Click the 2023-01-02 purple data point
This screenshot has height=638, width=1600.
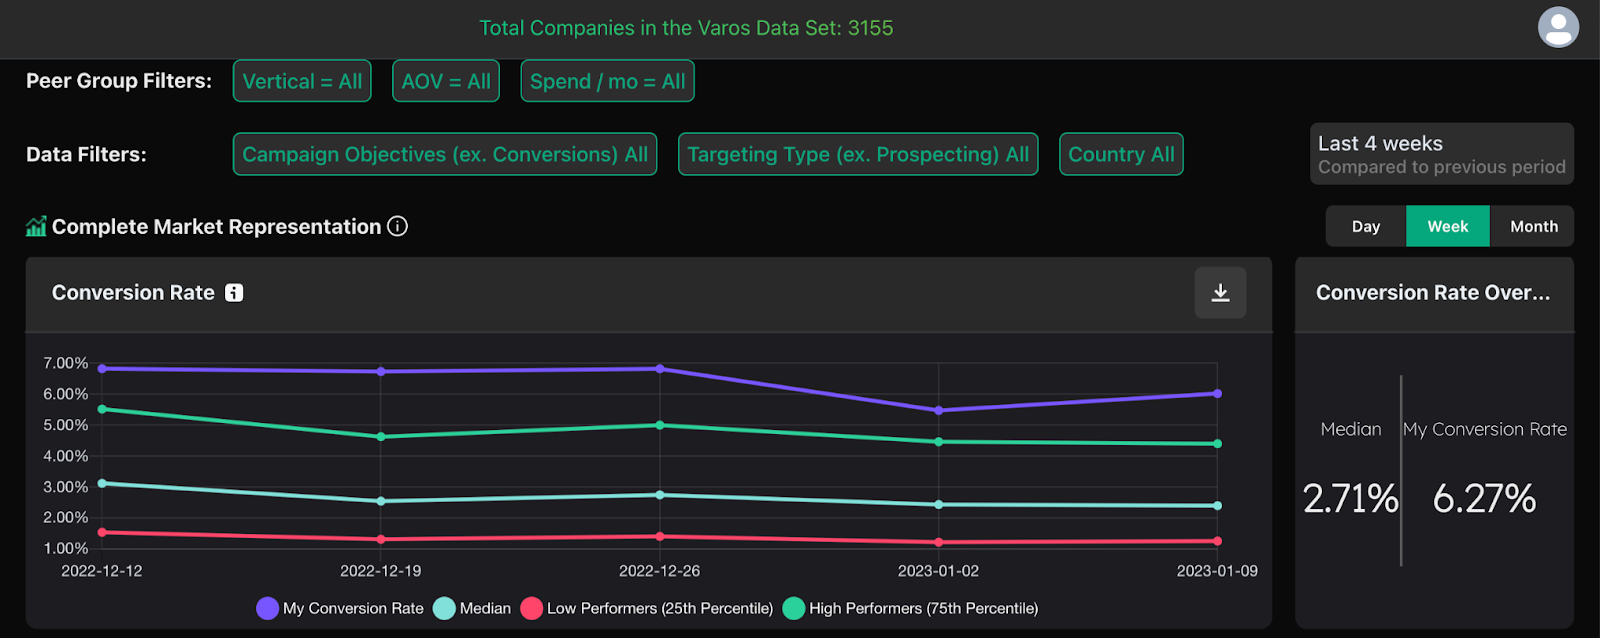[938, 411]
